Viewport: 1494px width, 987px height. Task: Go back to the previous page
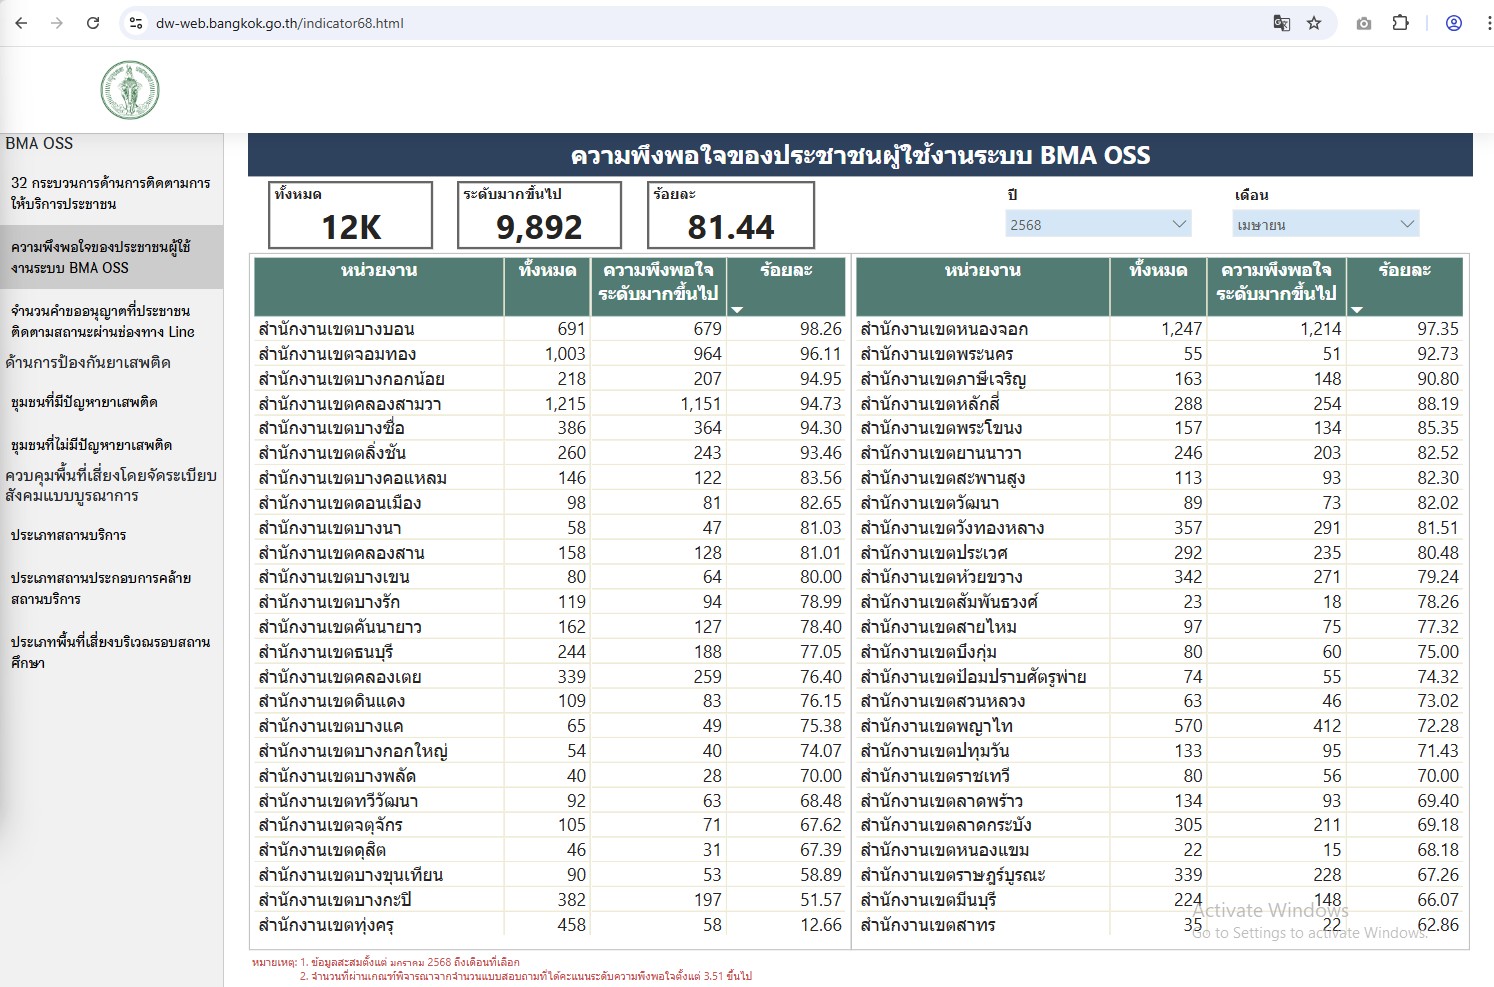[21, 23]
